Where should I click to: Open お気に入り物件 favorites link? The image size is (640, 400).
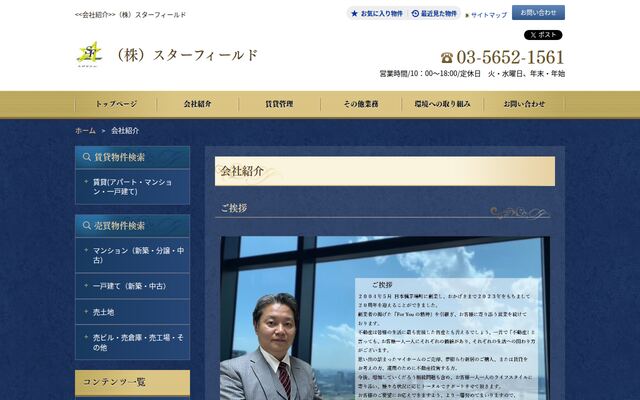(x=377, y=13)
